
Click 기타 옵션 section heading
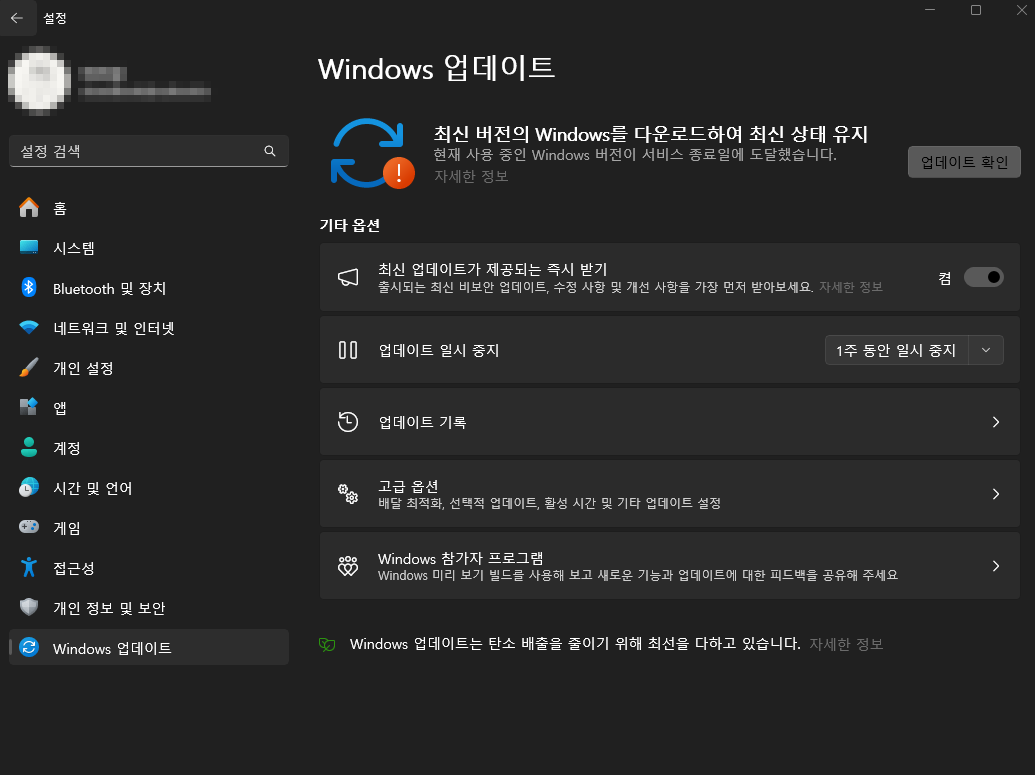pyautogui.click(x=350, y=225)
